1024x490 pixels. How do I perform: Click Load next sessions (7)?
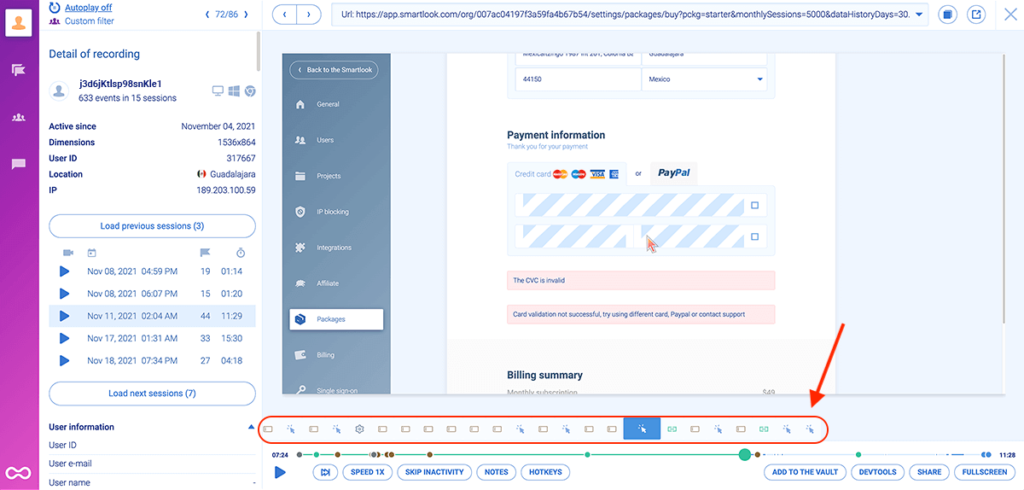point(152,393)
